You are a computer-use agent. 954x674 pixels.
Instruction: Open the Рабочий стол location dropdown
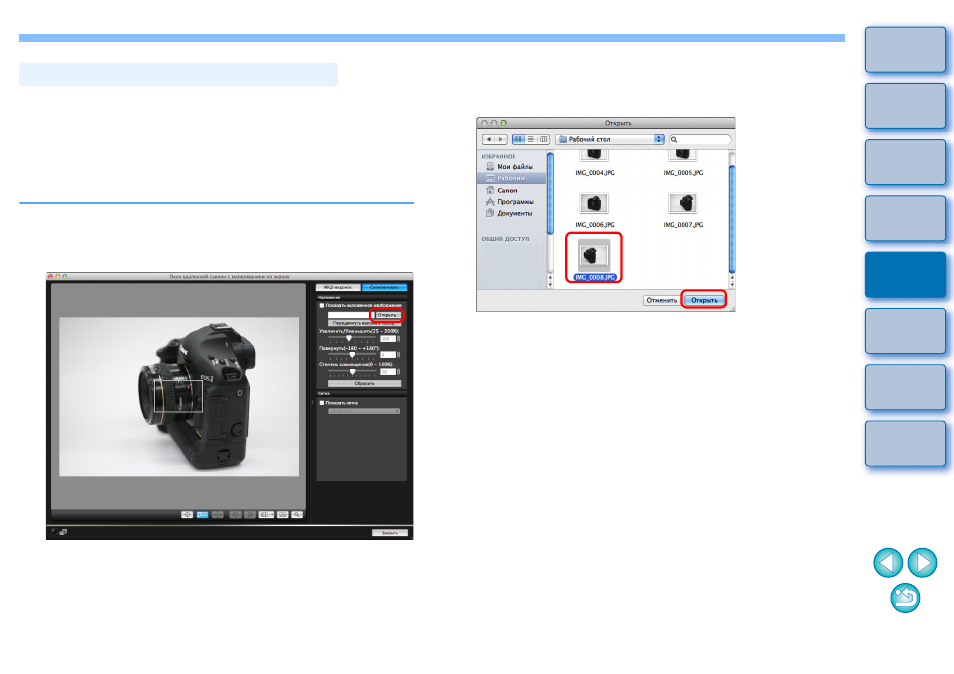pos(610,139)
